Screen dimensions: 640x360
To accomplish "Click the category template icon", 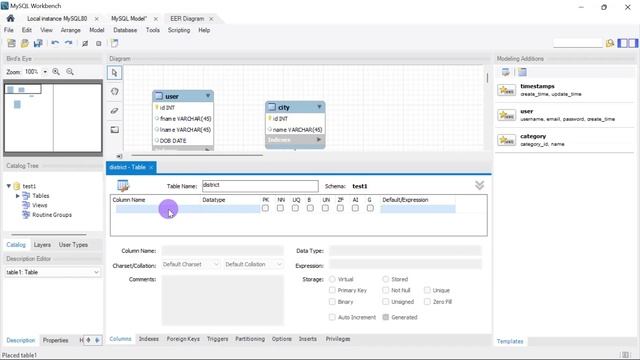I will [x=507, y=140].
